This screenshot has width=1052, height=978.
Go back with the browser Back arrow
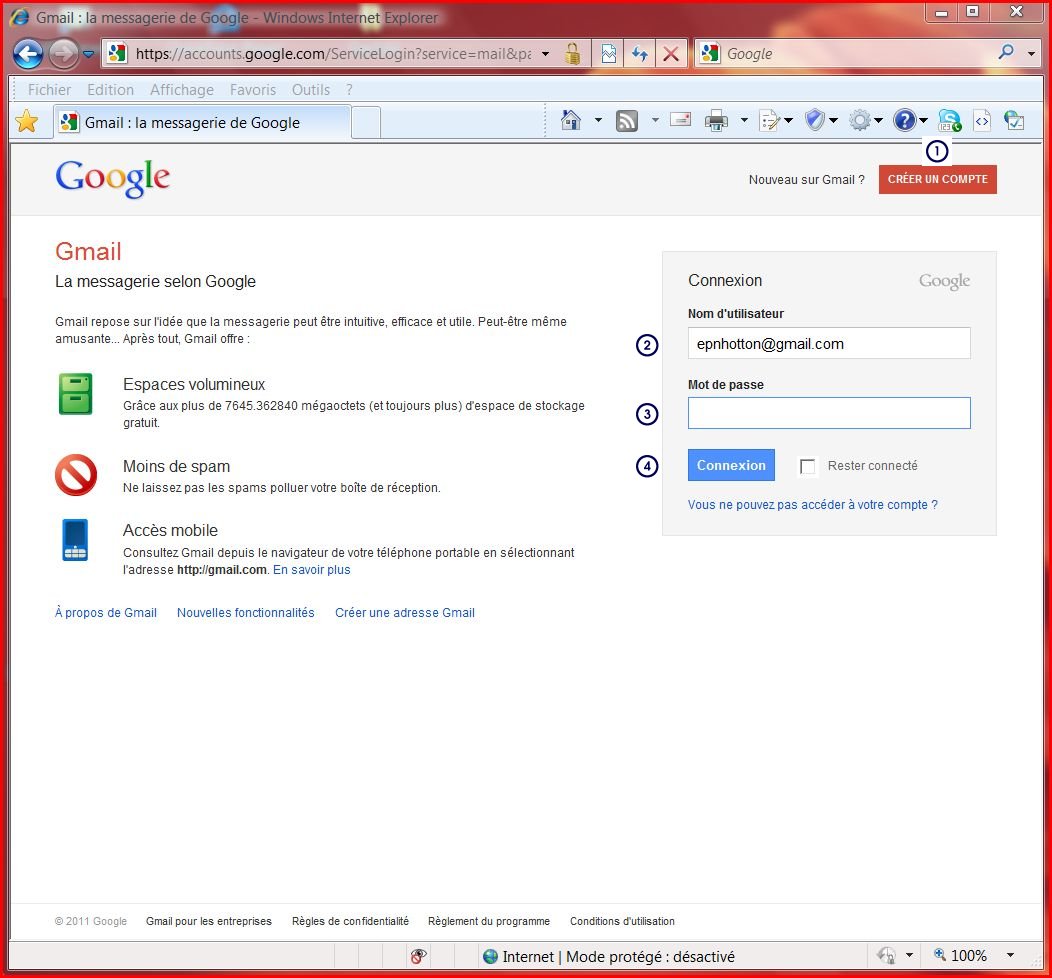[x=28, y=54]
